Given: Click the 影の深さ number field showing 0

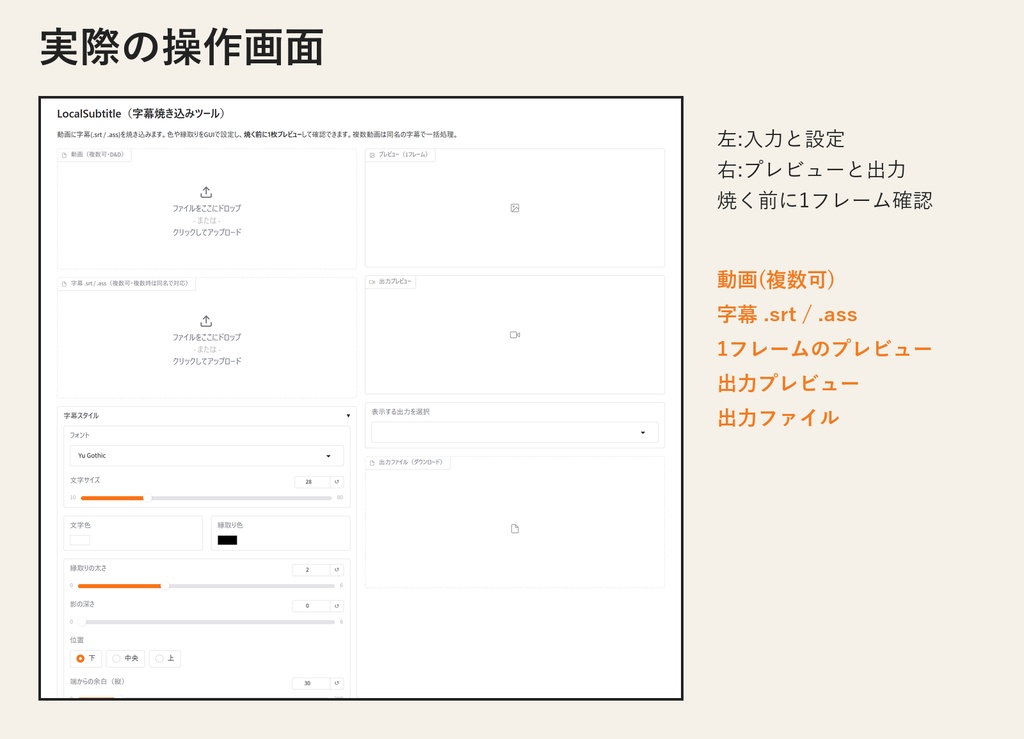Looking at the screenshot, I should [311, 606].
